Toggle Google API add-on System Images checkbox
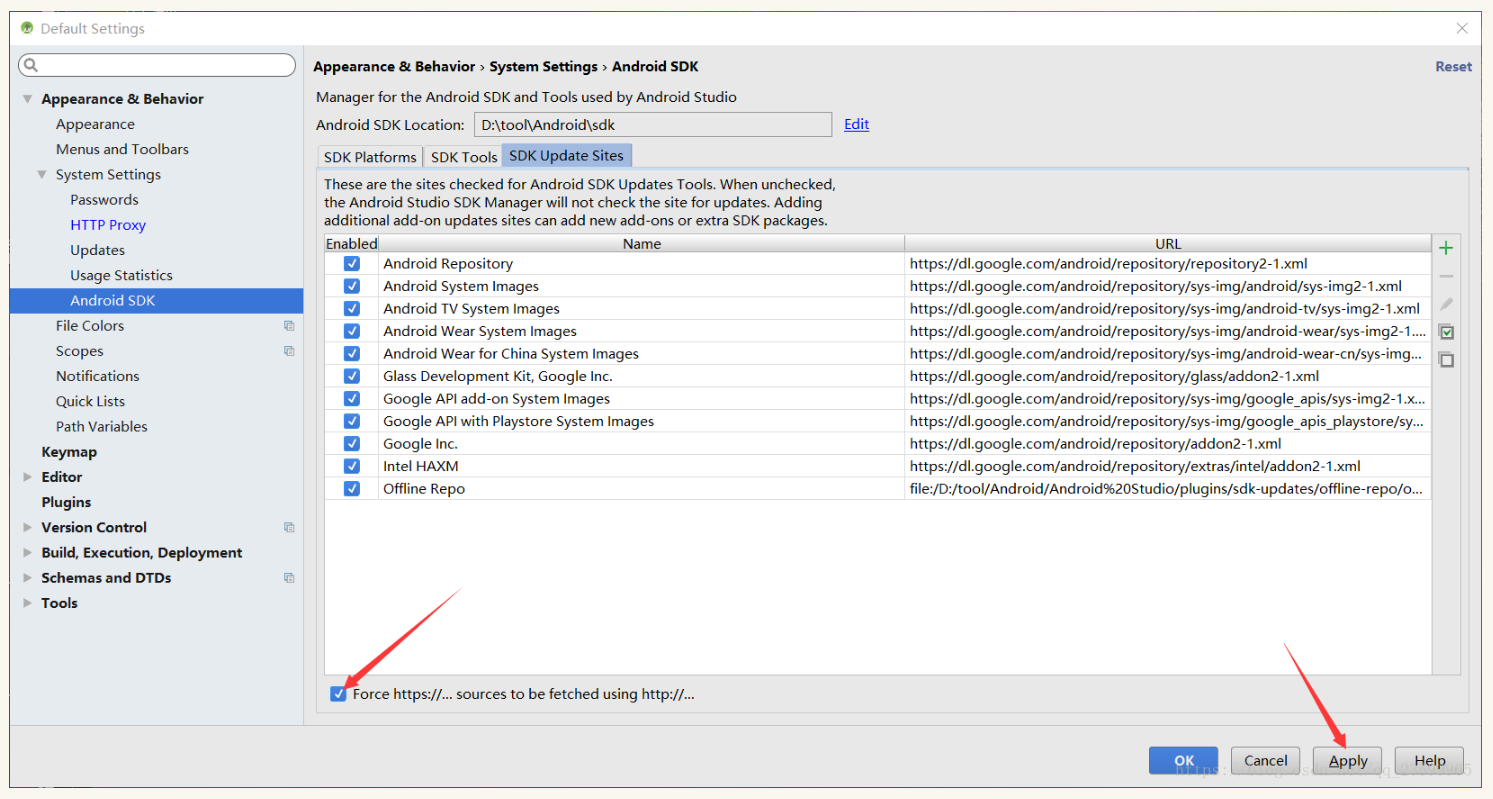 pos(352,399)
